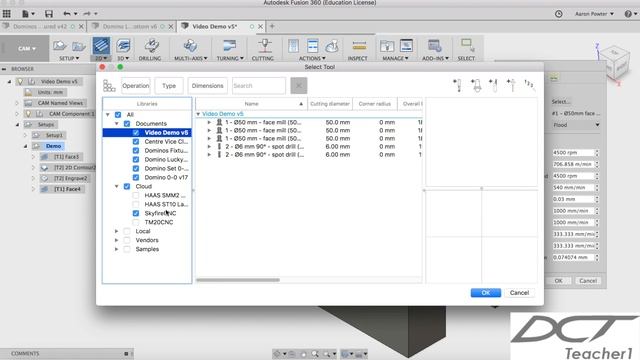Screen dimensions: 640x360
Task: Open the CAM workspace dropdown
Action: click(27, 49)
